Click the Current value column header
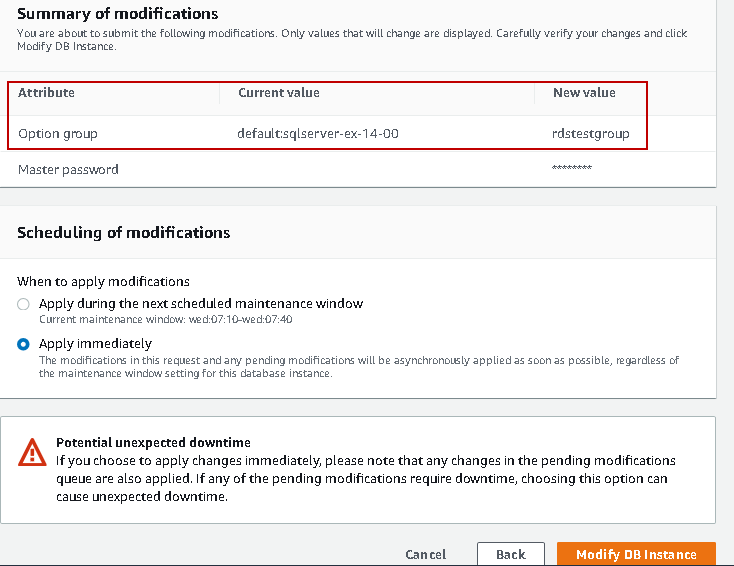This screenshot has height=566, width=734. point(279,93)
